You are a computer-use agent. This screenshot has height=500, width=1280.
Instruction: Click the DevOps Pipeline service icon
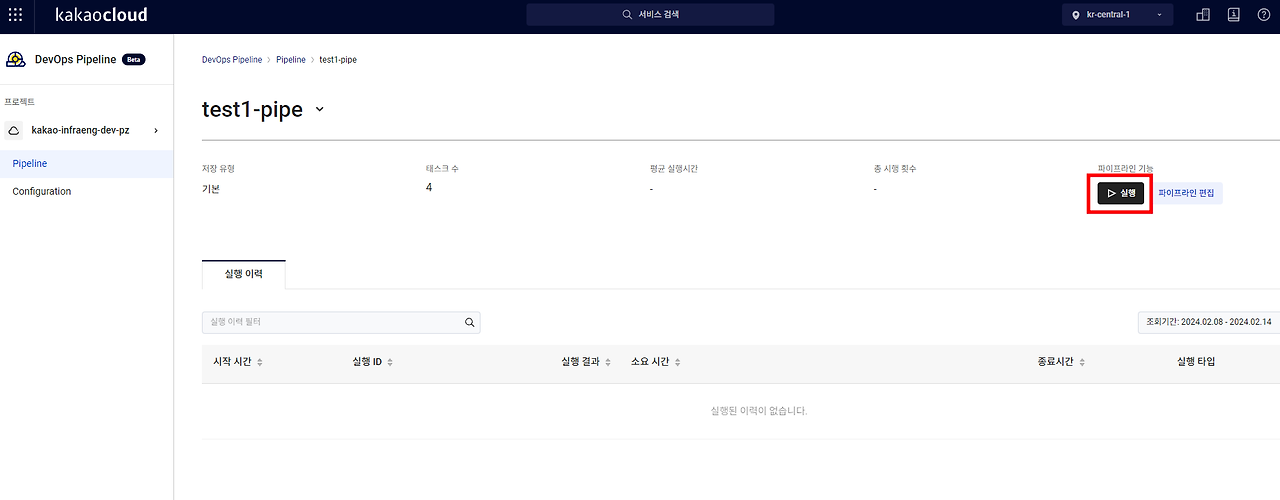click(16, 60)
